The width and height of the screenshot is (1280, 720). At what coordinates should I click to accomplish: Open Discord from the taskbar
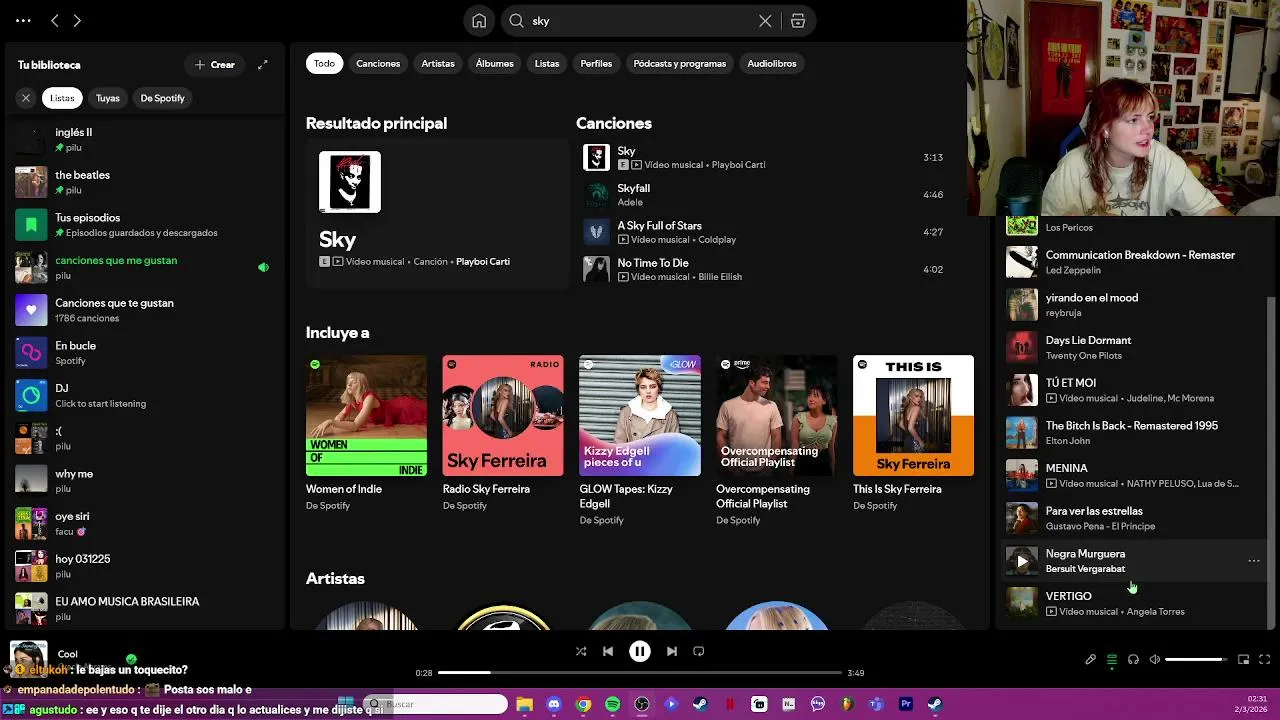click(x=554, y=704)
